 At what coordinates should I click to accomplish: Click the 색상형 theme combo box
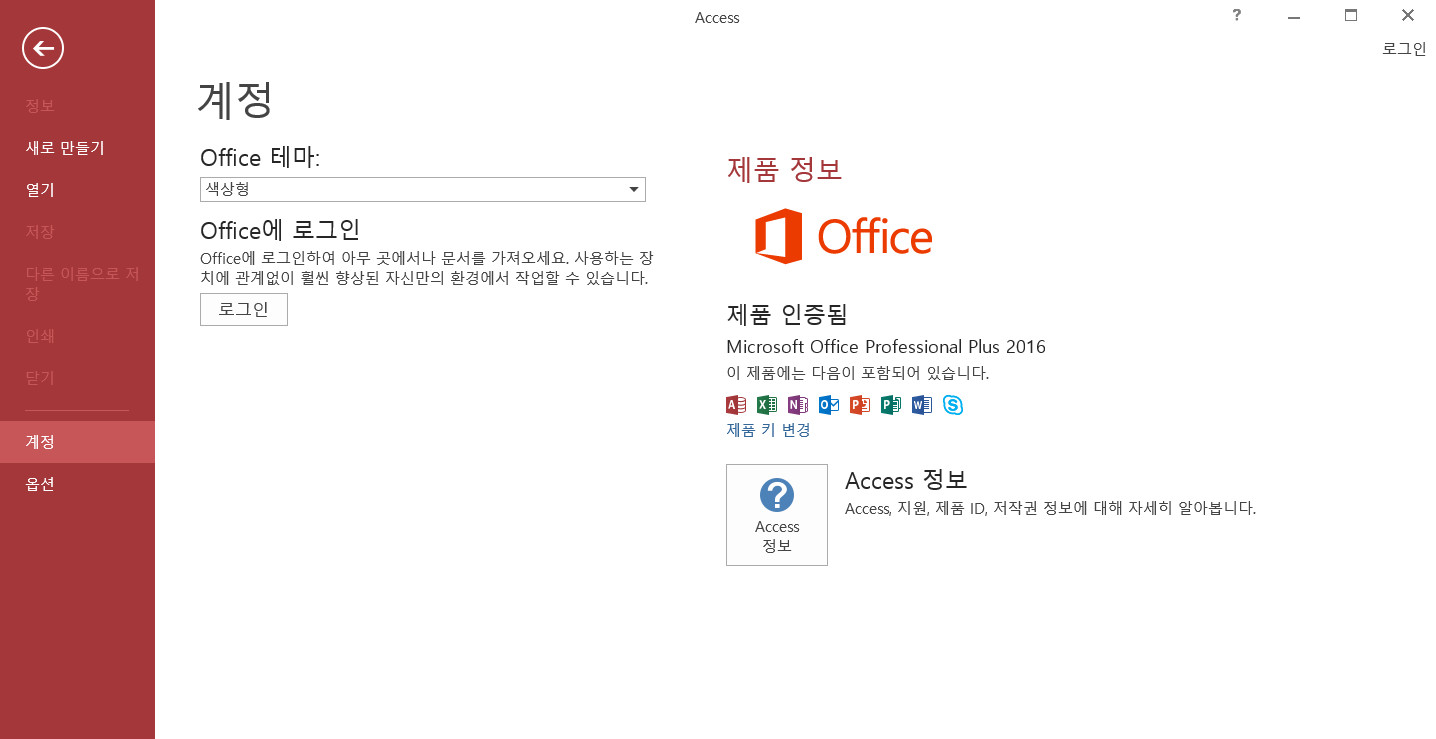[423, 189]
